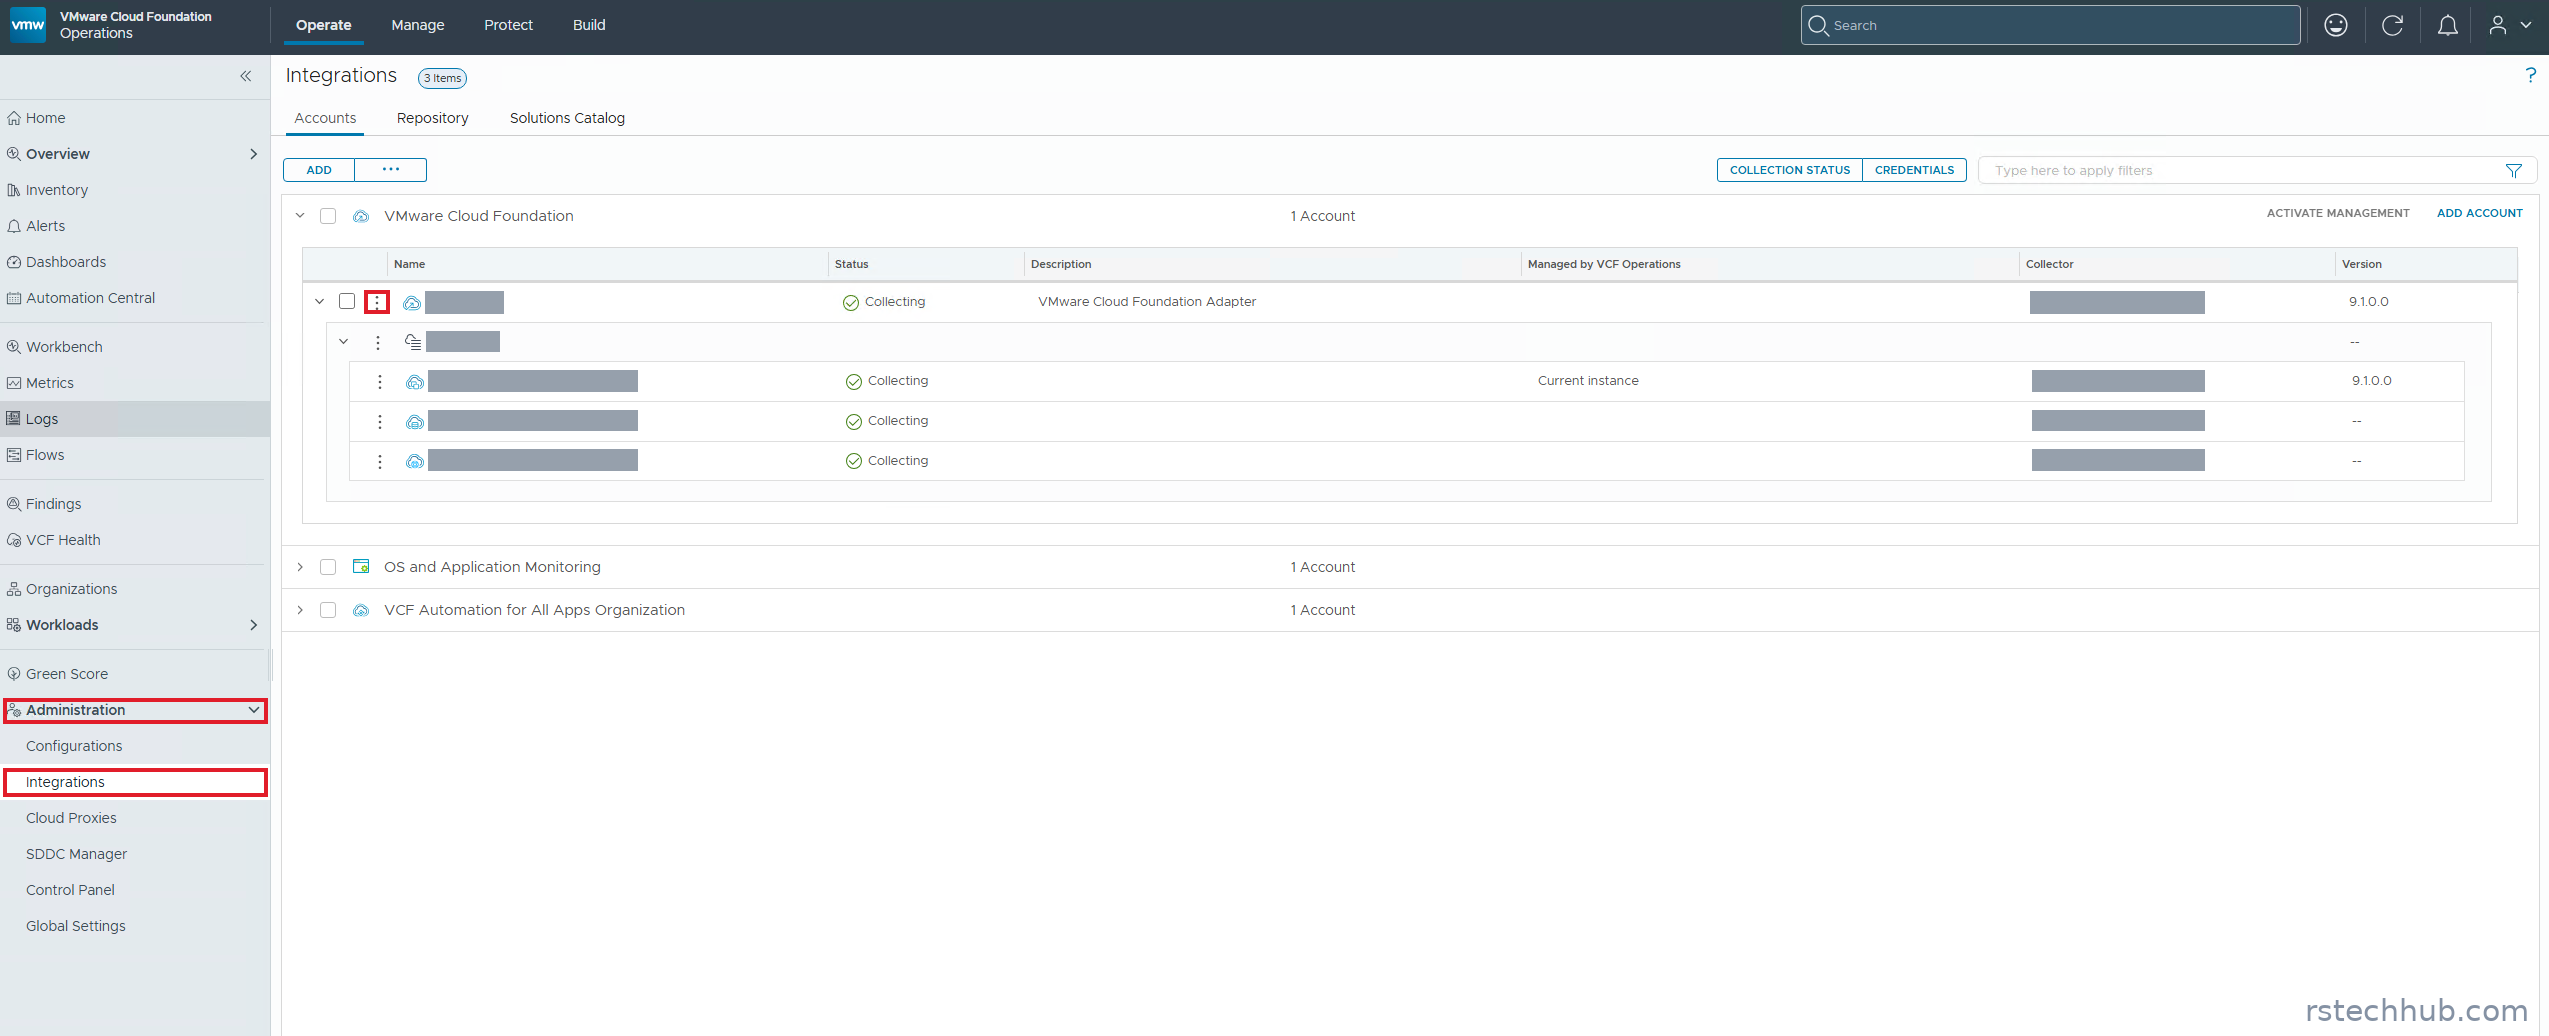Image resolution: width=2549 pixels, height=1036 pixels.
Task: Collapse the nested domain group row
Action: [x=344, y=341]
